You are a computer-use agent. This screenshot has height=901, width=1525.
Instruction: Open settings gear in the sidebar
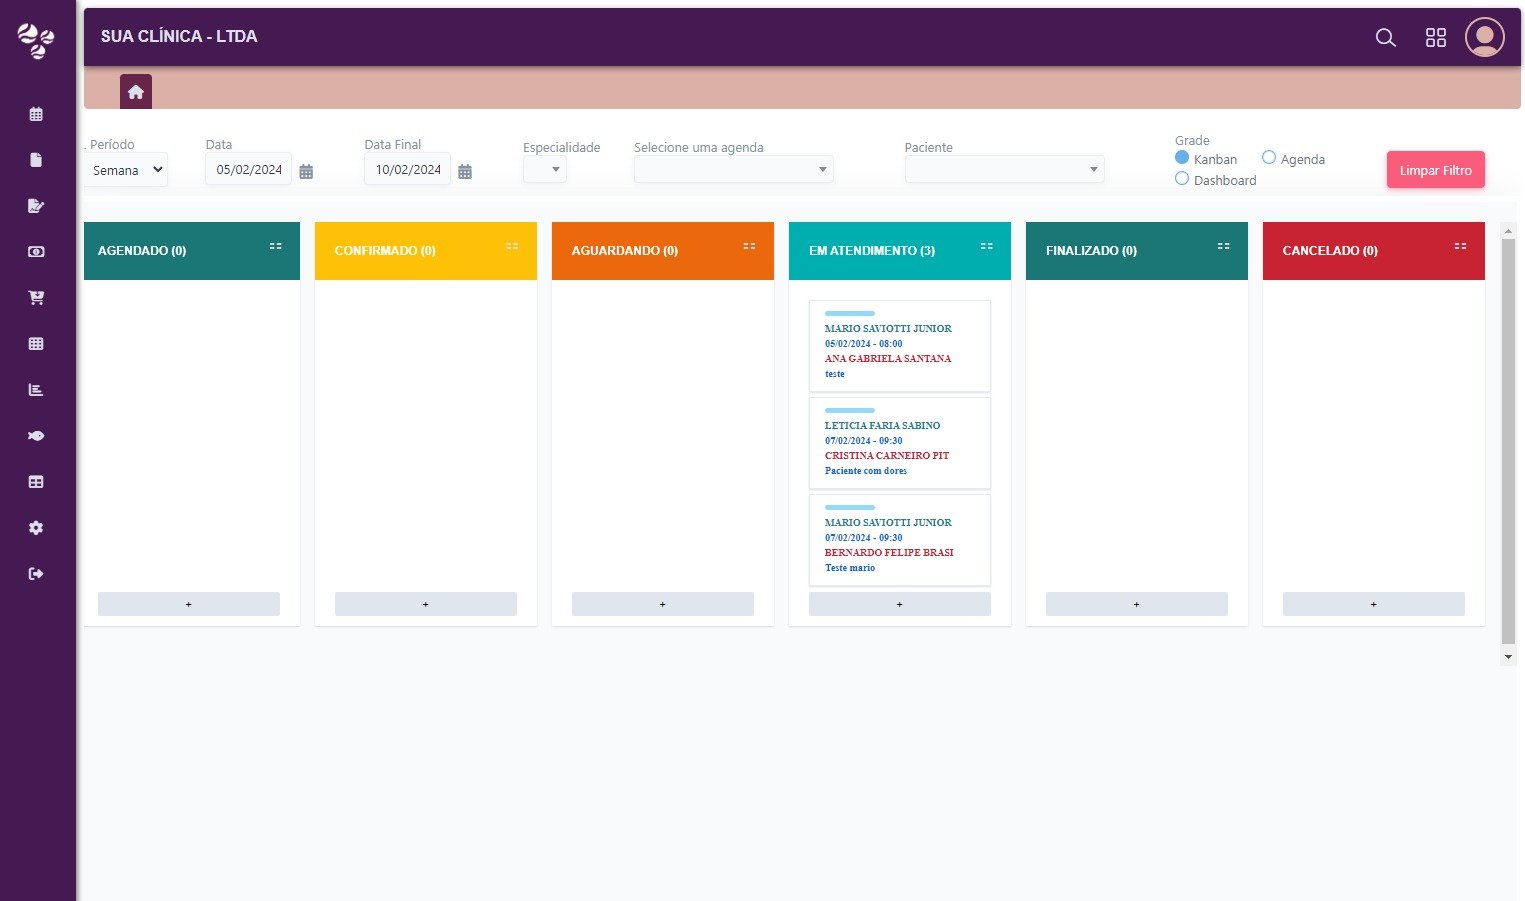coord(36,528)
